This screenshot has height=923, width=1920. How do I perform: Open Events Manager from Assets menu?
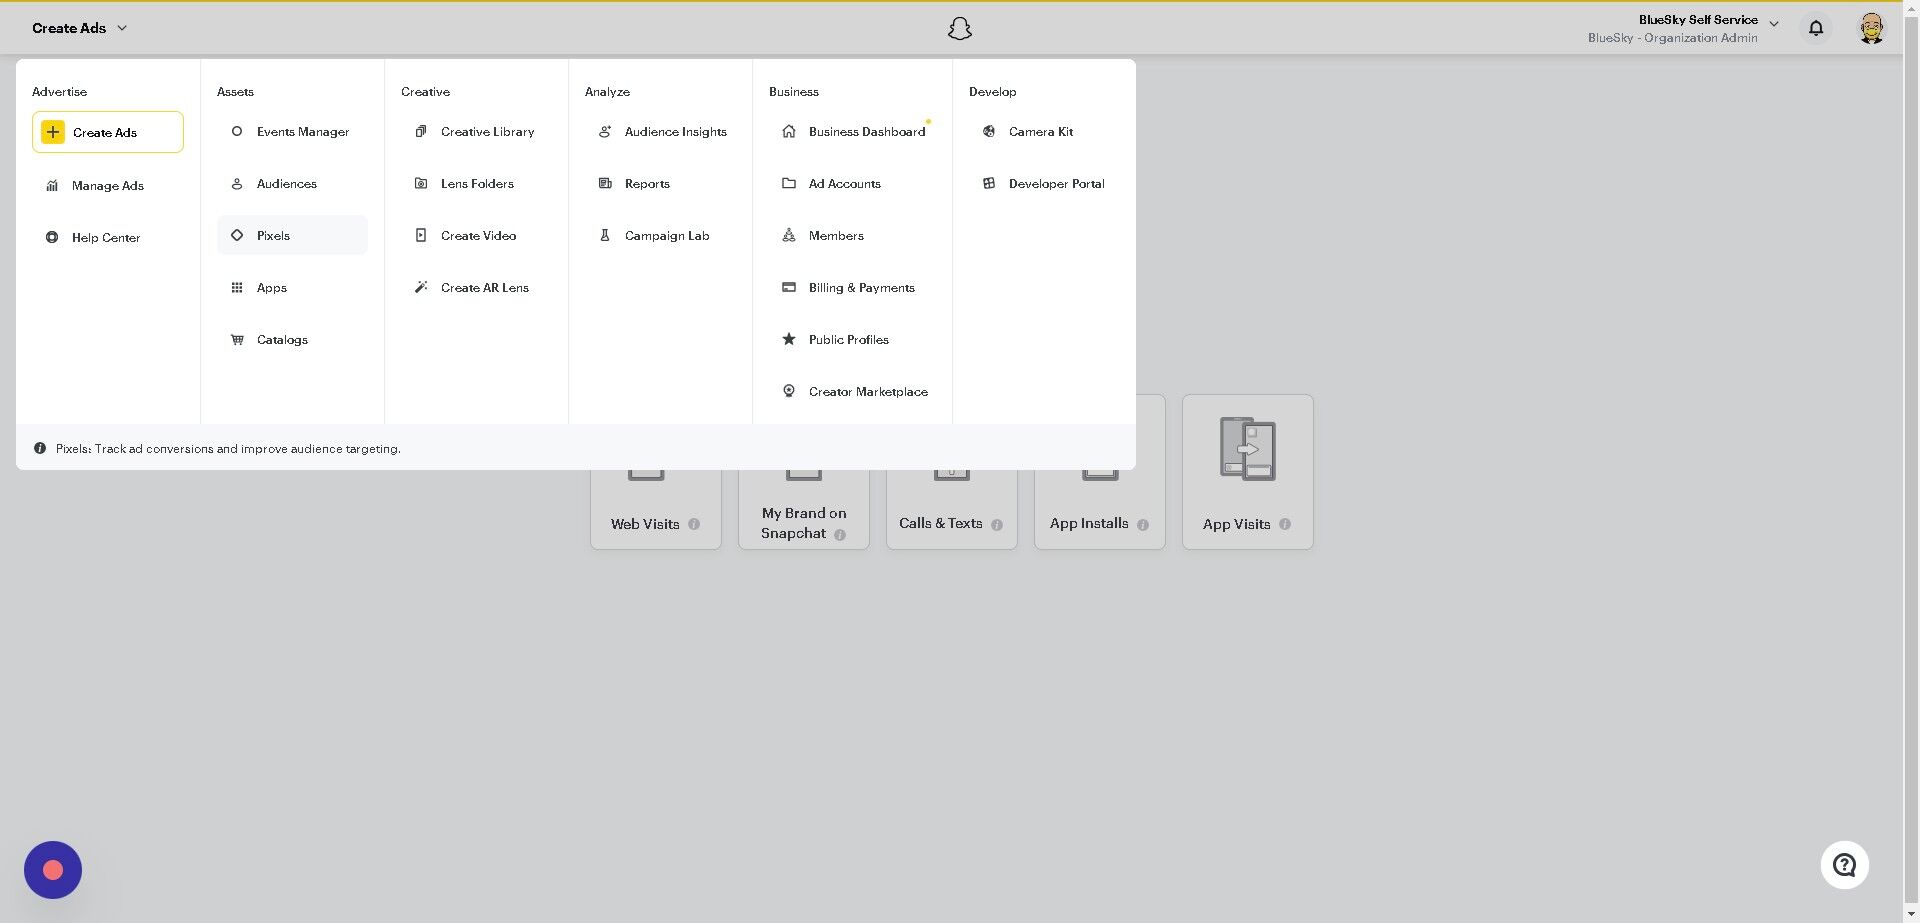click(x=292, y=132)
